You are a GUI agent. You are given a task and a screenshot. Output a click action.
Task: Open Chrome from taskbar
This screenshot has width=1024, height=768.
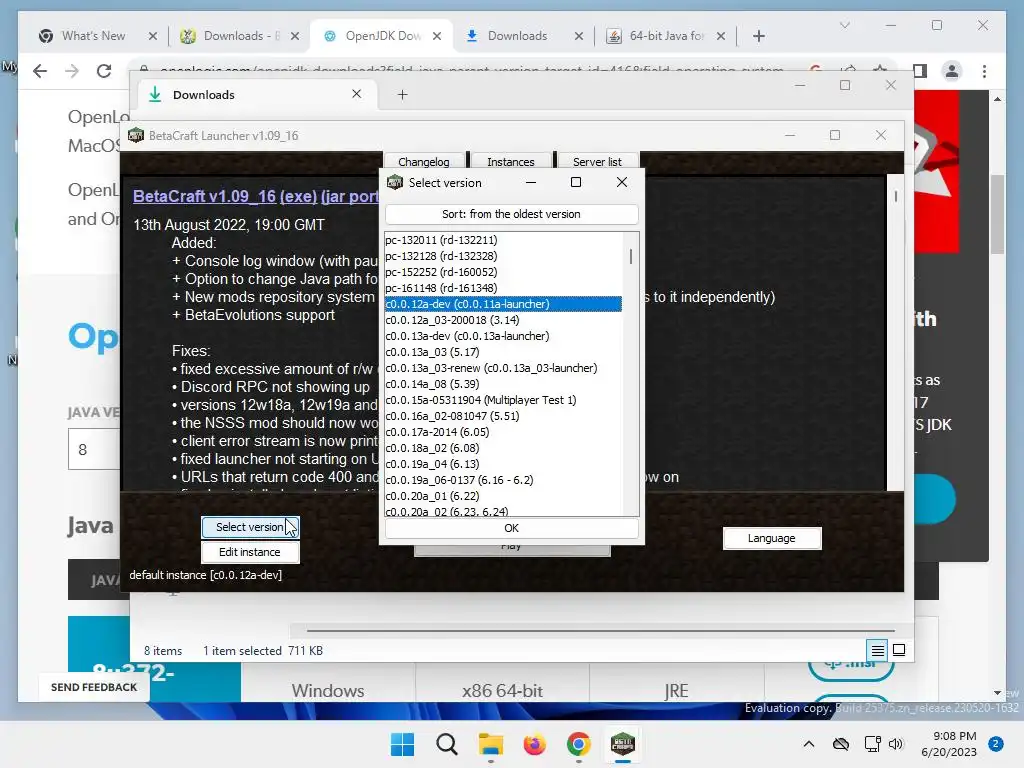point(579,744)
